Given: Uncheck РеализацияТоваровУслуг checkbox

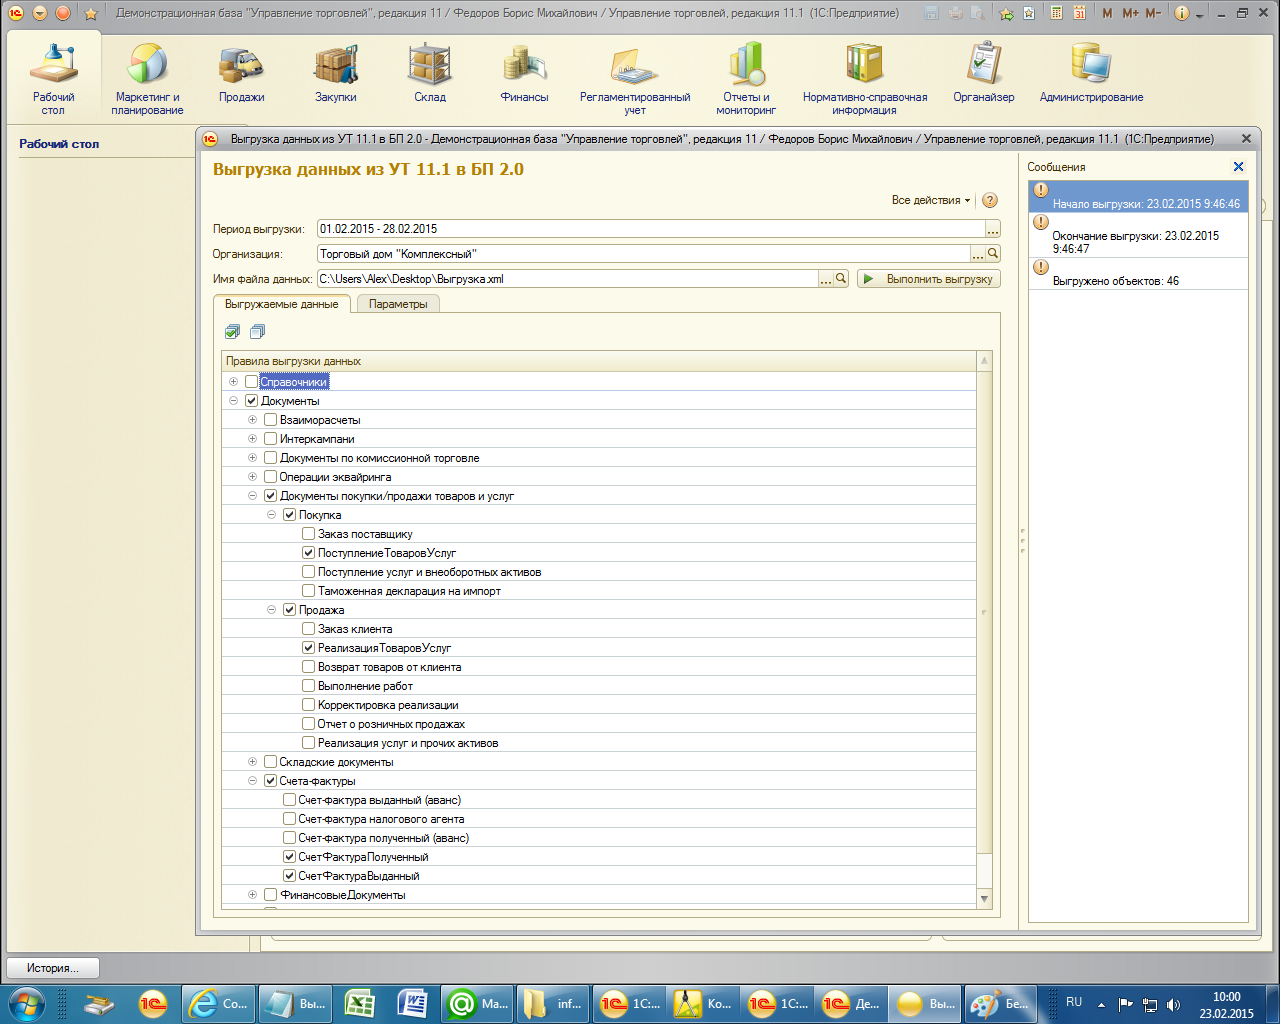Looking at the screenshot, I should [309, 648].
